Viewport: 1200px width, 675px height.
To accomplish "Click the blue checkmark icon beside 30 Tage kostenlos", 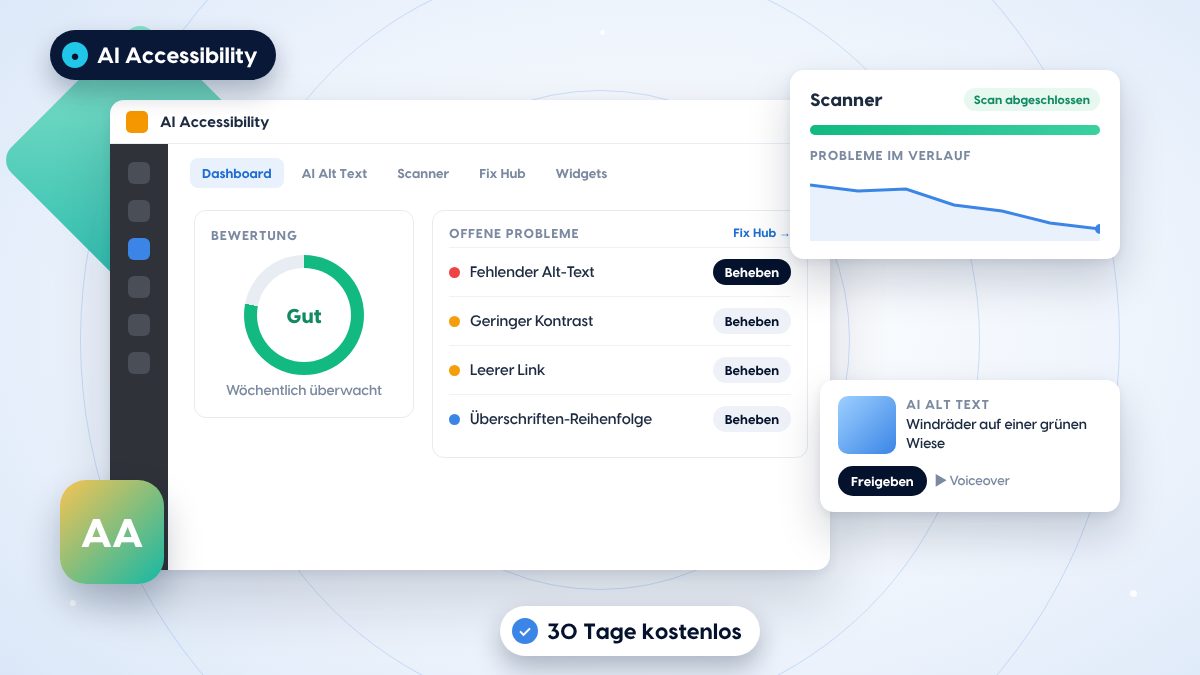I will tap(525, 631).
